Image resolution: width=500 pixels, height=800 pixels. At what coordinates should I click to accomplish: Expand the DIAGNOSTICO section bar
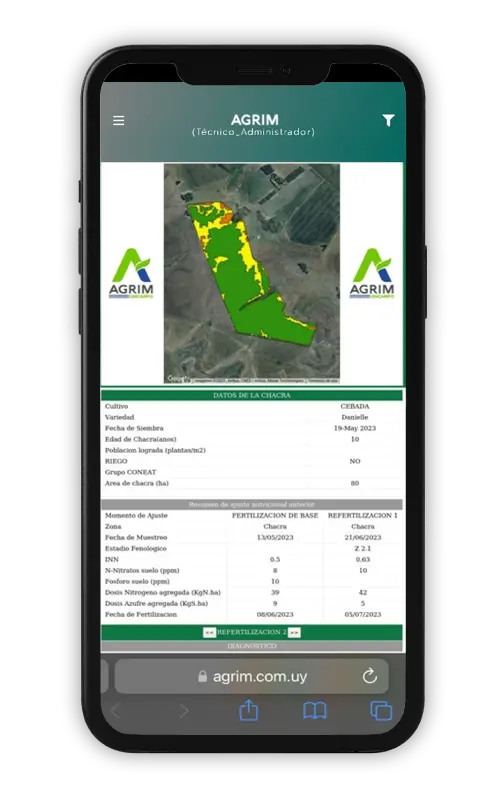pos(252,646)
